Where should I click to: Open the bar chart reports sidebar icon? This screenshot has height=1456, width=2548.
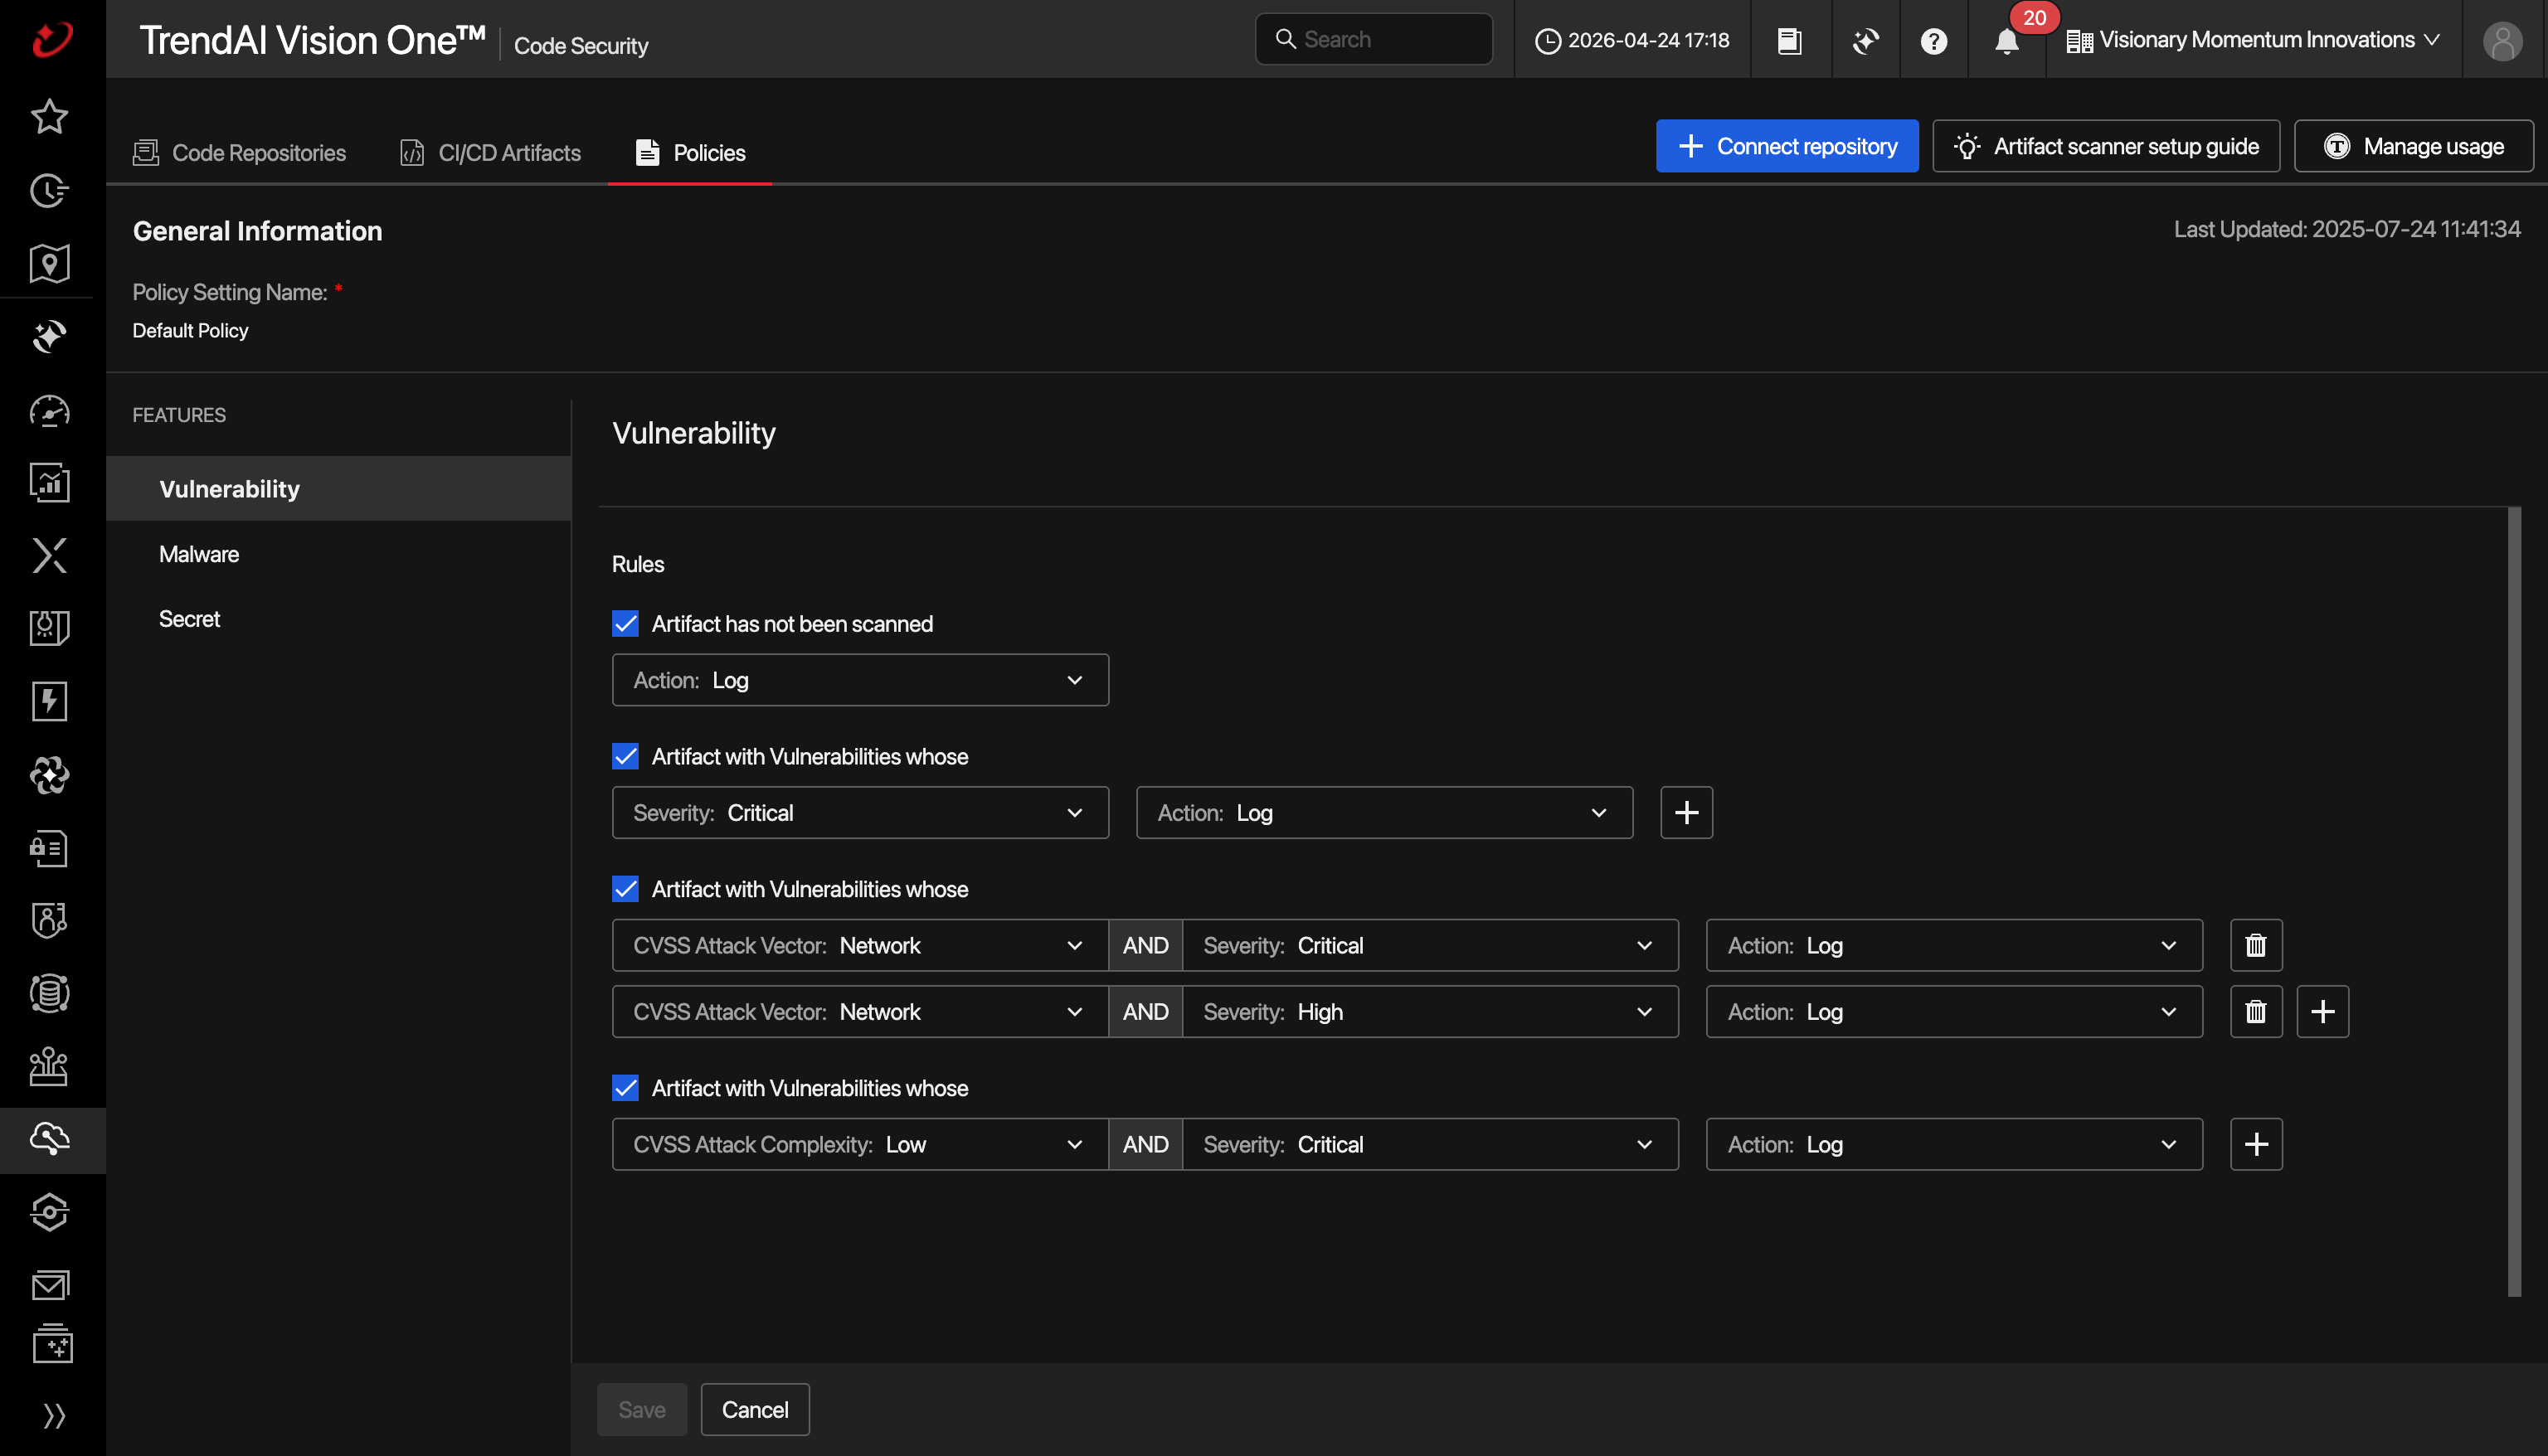[x=49, y=482]
